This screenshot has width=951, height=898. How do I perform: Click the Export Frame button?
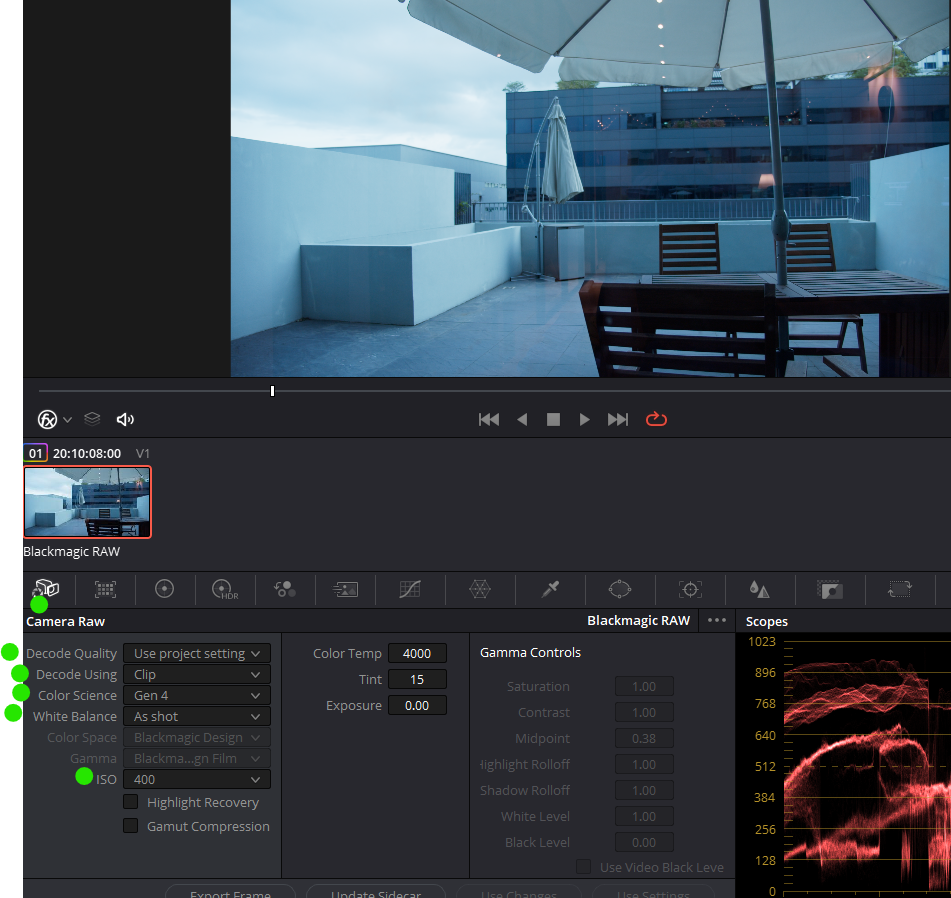click(230, 892)
